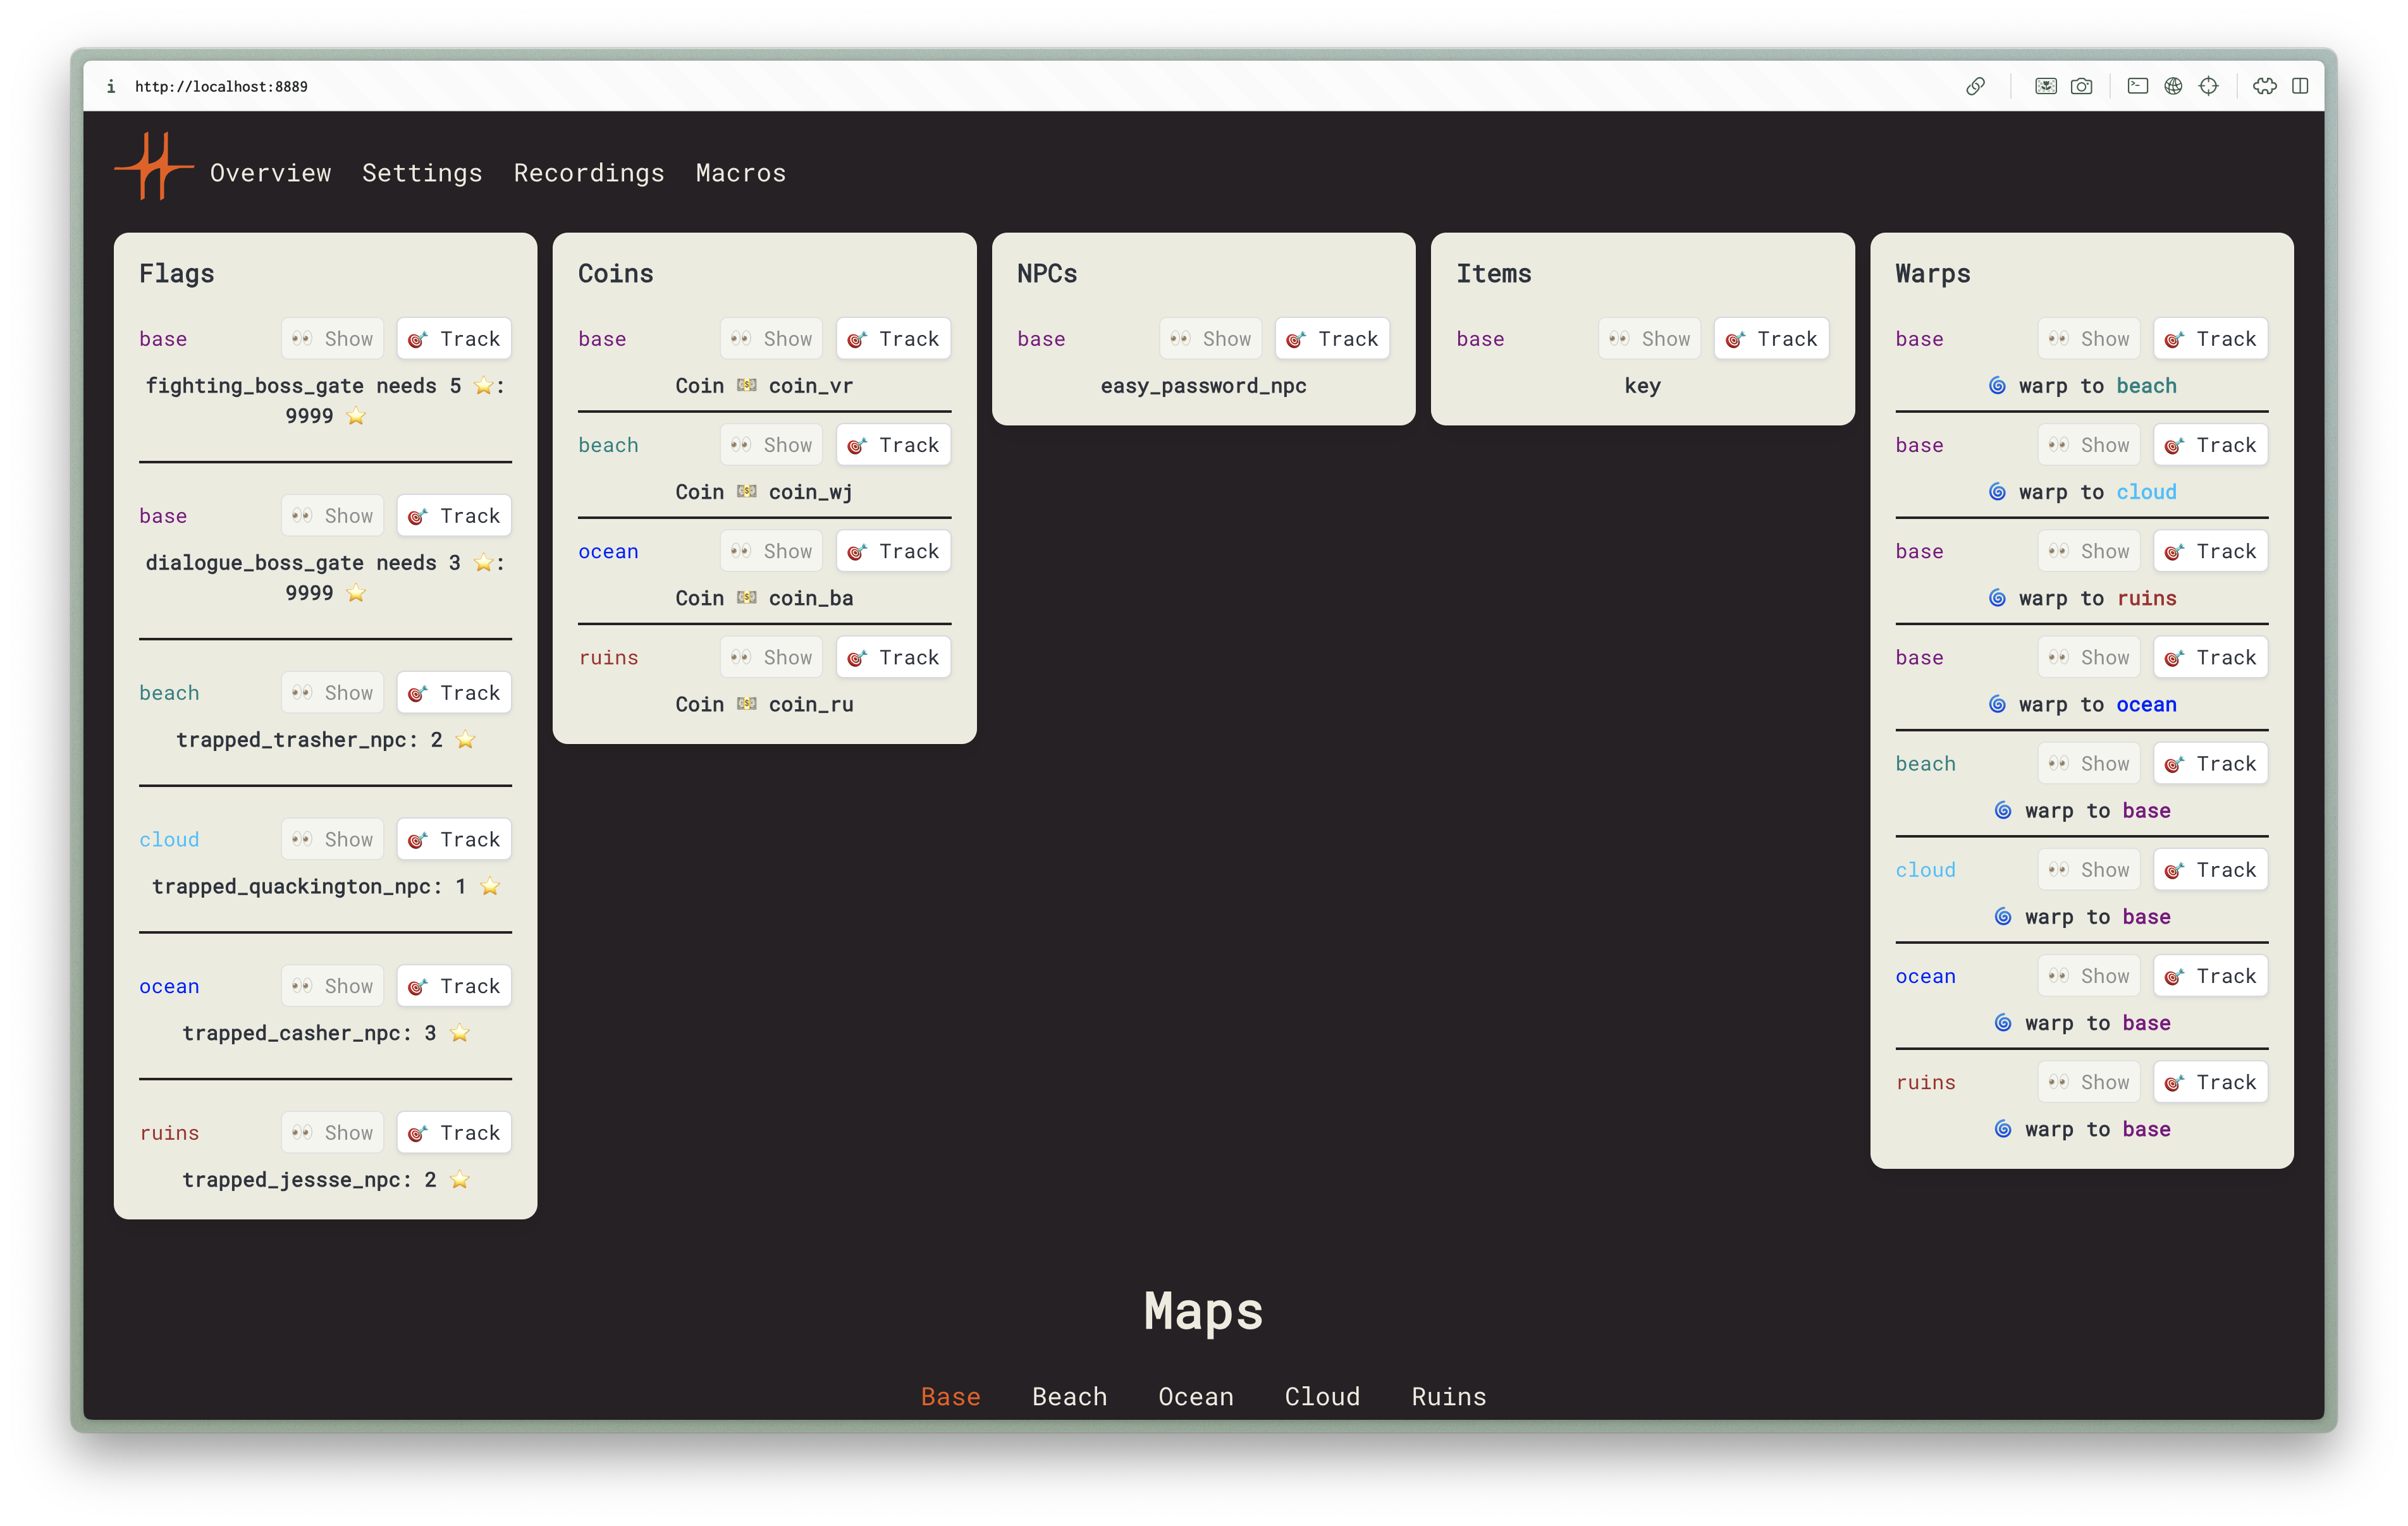Image resolution: width=2408 pixels, height=1526 pixels.
Task: Track the warp to ruins
Action: 2210,551
